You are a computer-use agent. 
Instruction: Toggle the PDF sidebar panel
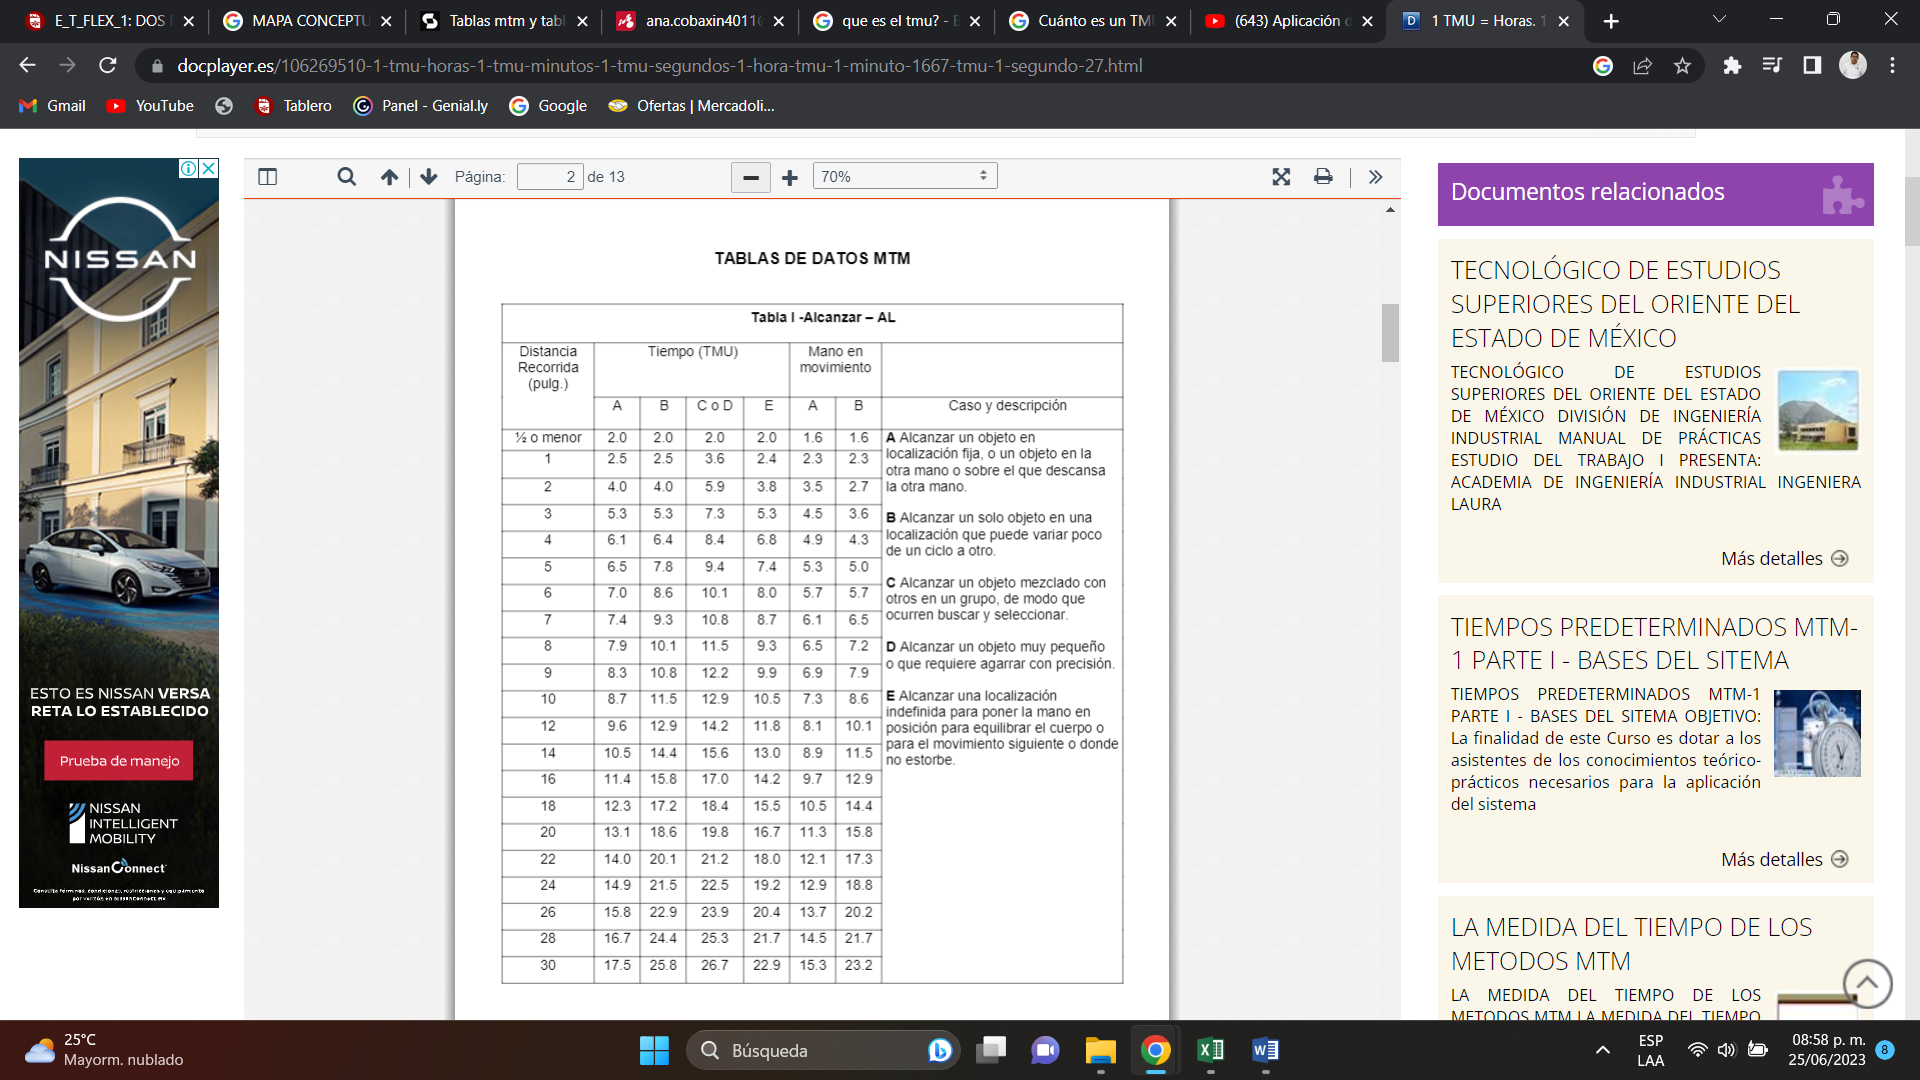(267, 177)
